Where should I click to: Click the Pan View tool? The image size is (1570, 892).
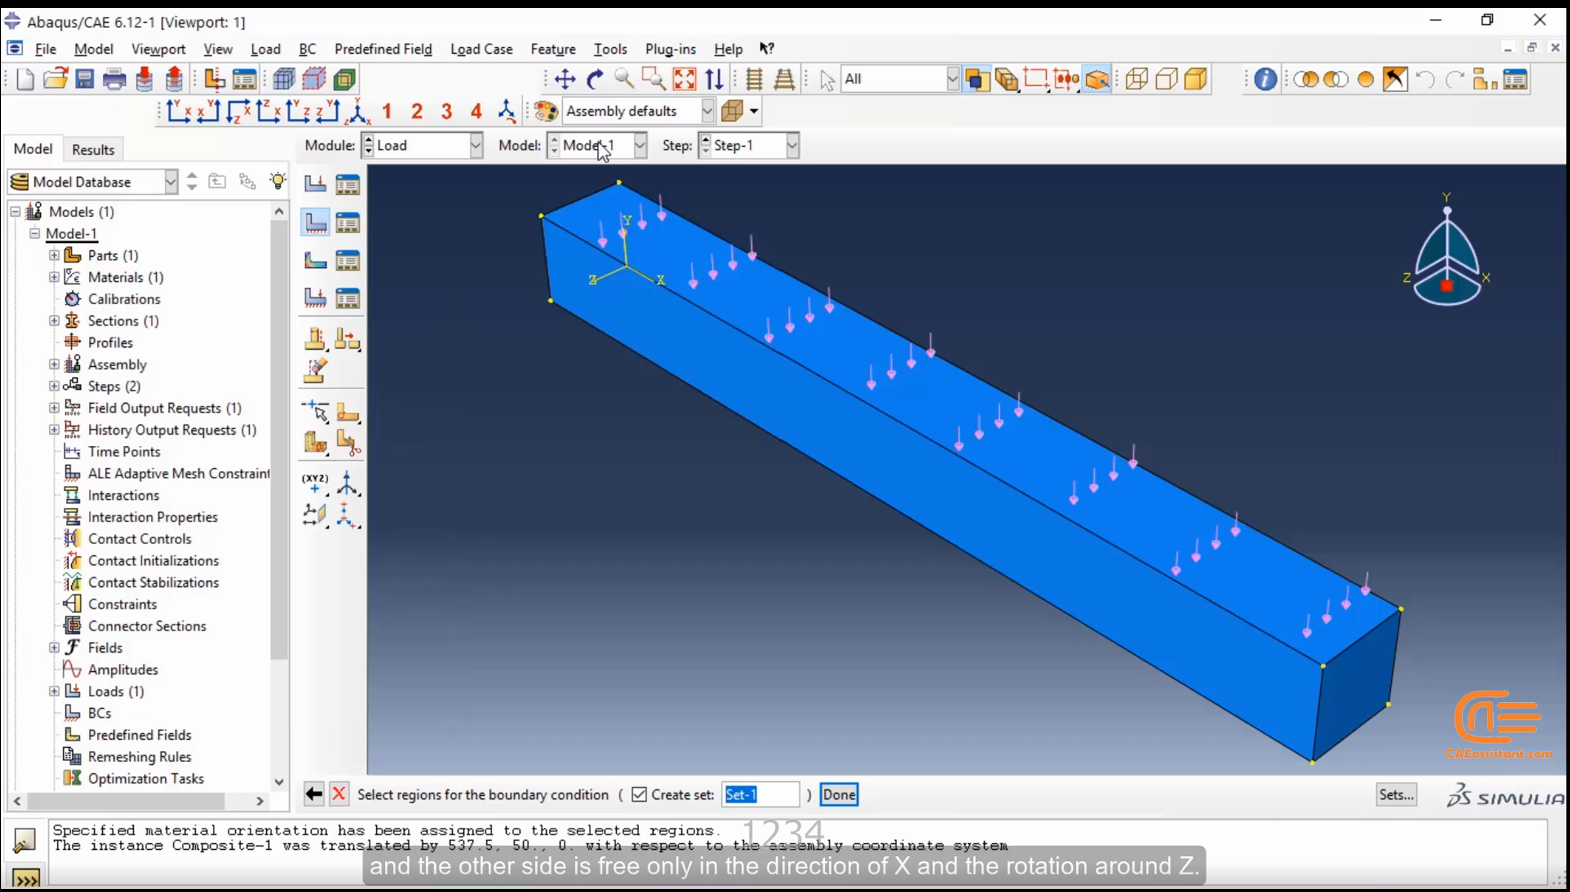click(565, 79)
